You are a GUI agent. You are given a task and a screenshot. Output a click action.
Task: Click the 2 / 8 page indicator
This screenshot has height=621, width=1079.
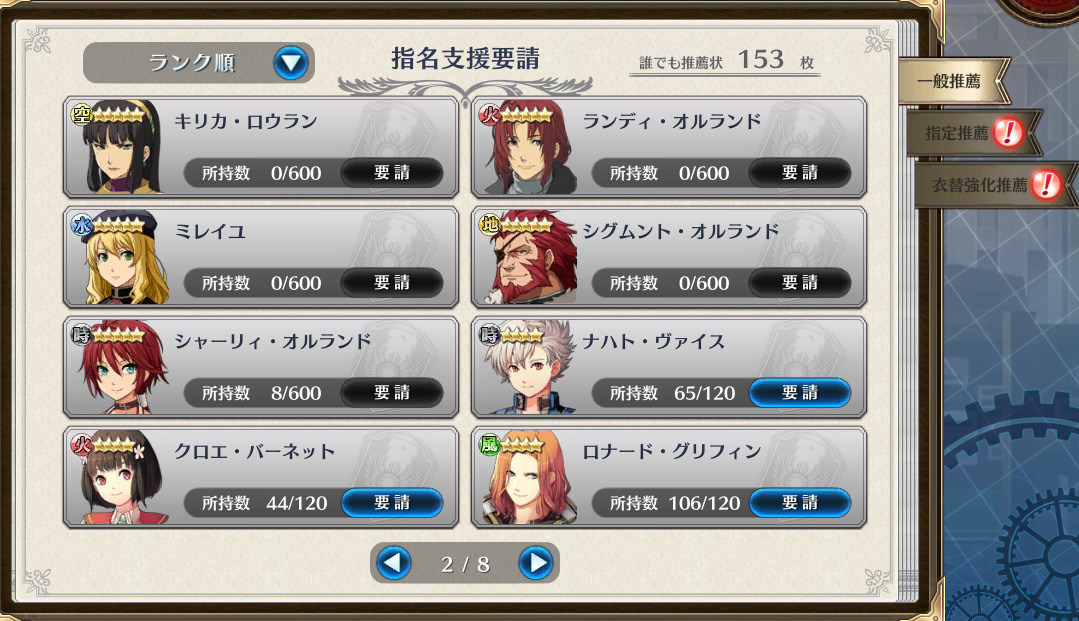click(x=465, y=565)
